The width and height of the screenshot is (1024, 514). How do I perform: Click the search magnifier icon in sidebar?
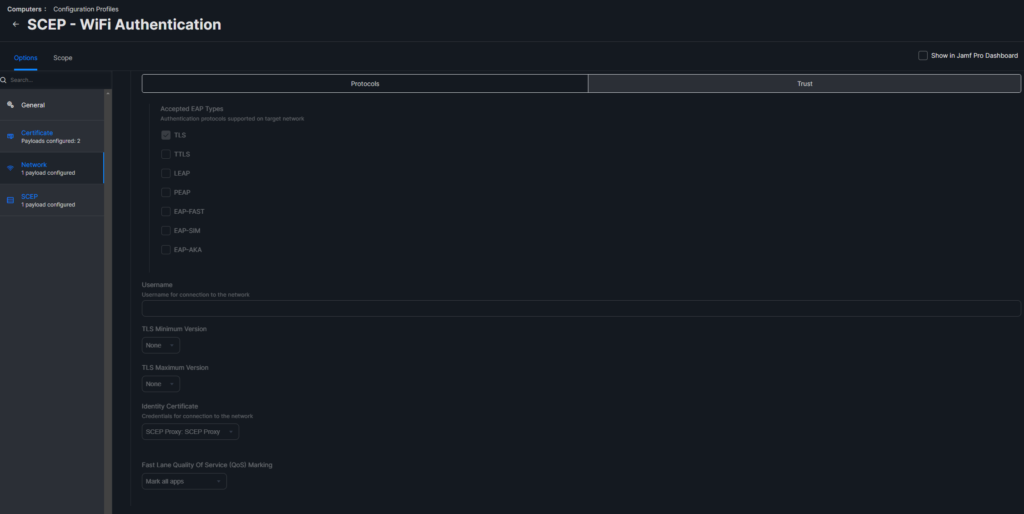click(x=3, y=80)
